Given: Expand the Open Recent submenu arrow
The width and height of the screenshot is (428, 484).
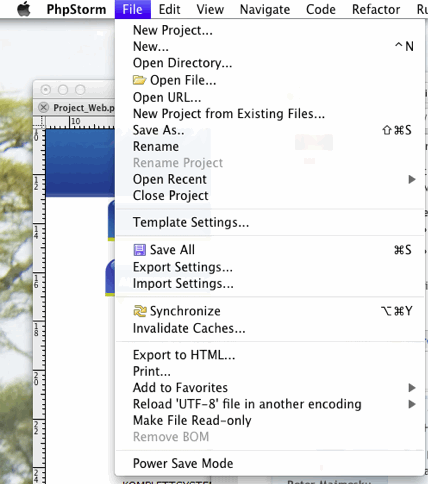Looking at the screenshot, I should pos(412,179).
